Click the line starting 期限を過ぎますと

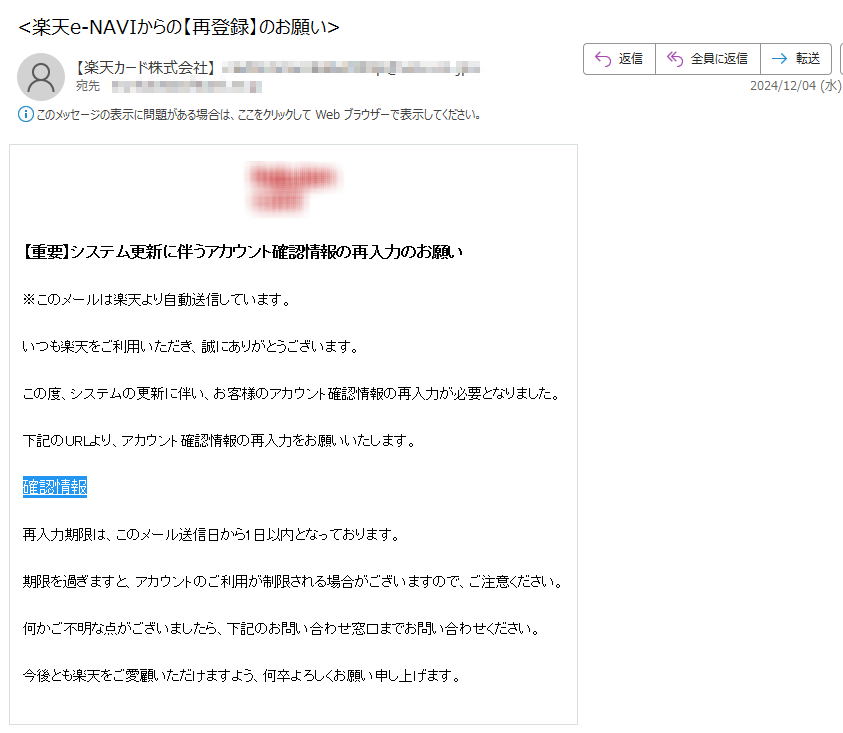click(293, 582)
